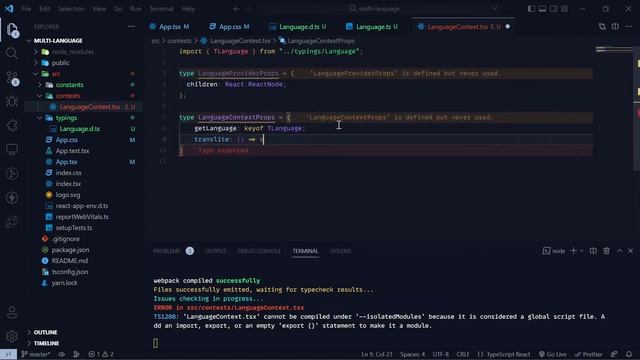Image resolution: width=640 pixels, height=360 pixels.
Task: Split the terminal panel
Action: pos(593,251)
